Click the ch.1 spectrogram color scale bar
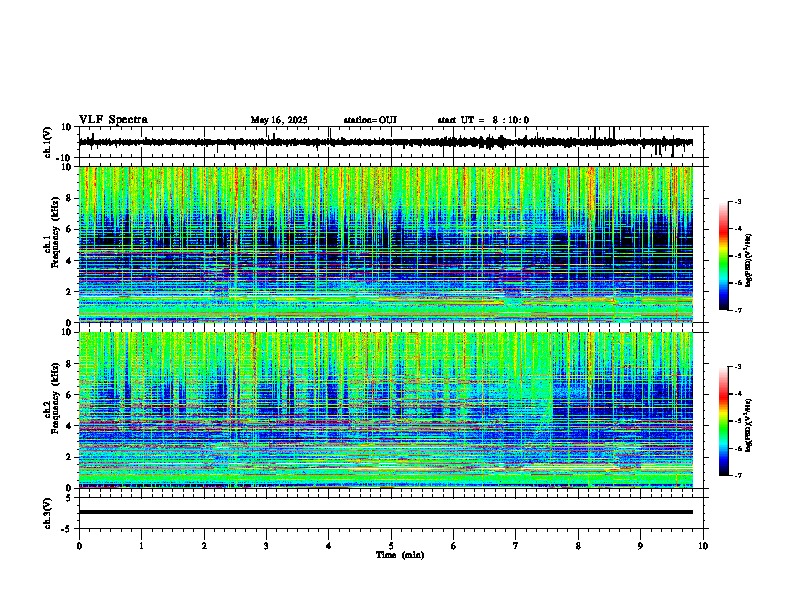Image resolution: width=792 pixels, height=612 pixels. (724, 256)
